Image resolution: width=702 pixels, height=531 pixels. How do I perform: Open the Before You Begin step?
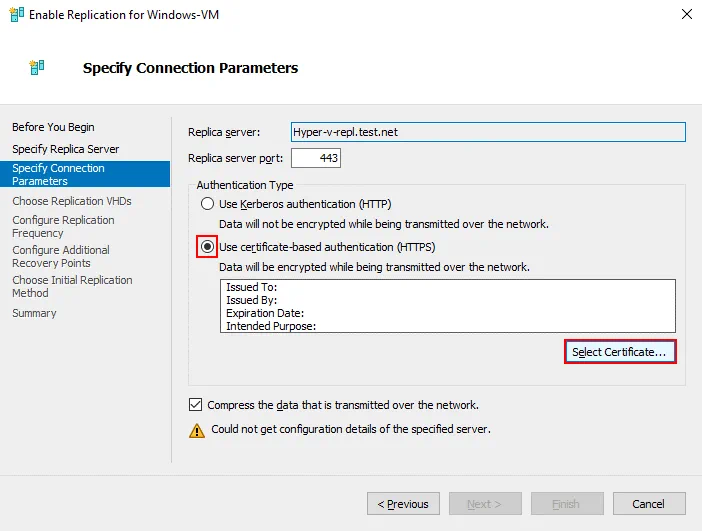pos(53,127)
